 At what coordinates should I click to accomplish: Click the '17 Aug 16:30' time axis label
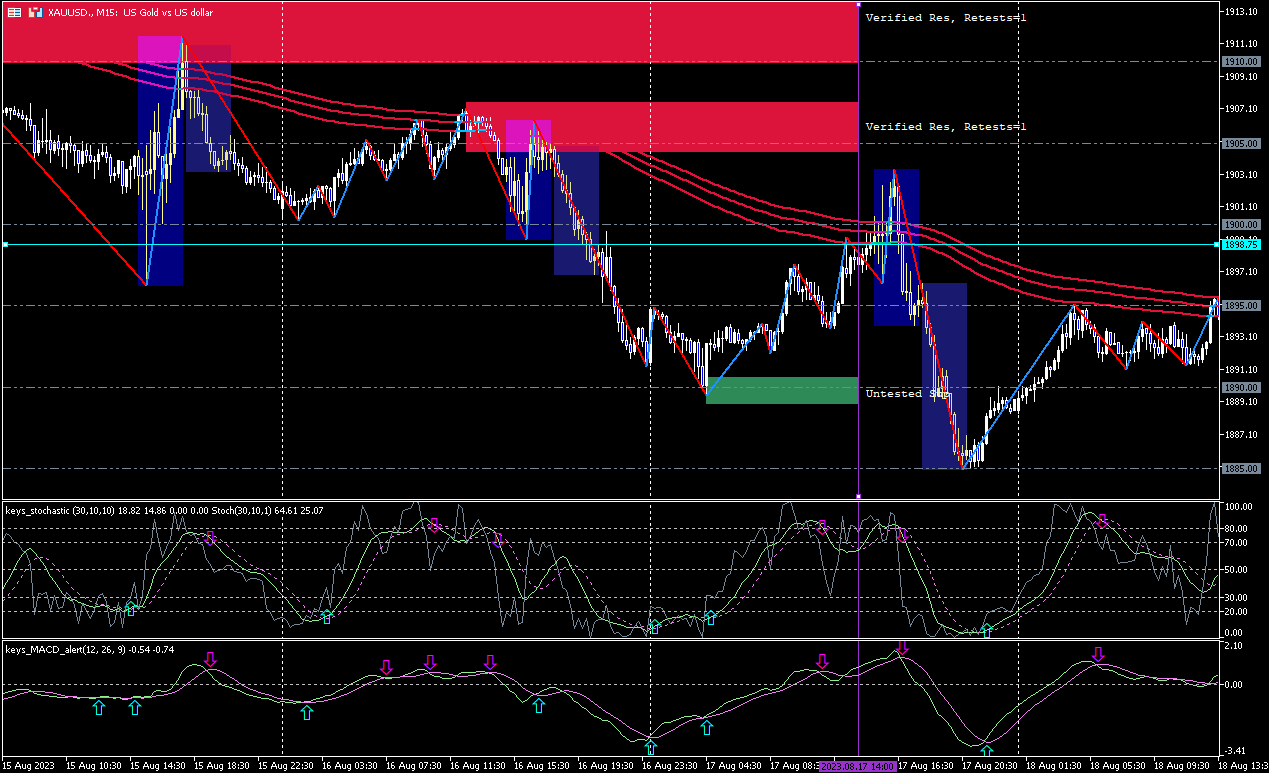pyautogui.click(x=926, y=766)
